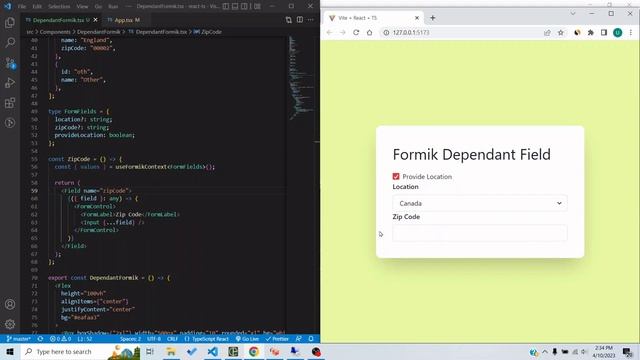
Task: Select the Vite + React + TS browser tab
Action: pyautogui.click(x=373, y=18)
